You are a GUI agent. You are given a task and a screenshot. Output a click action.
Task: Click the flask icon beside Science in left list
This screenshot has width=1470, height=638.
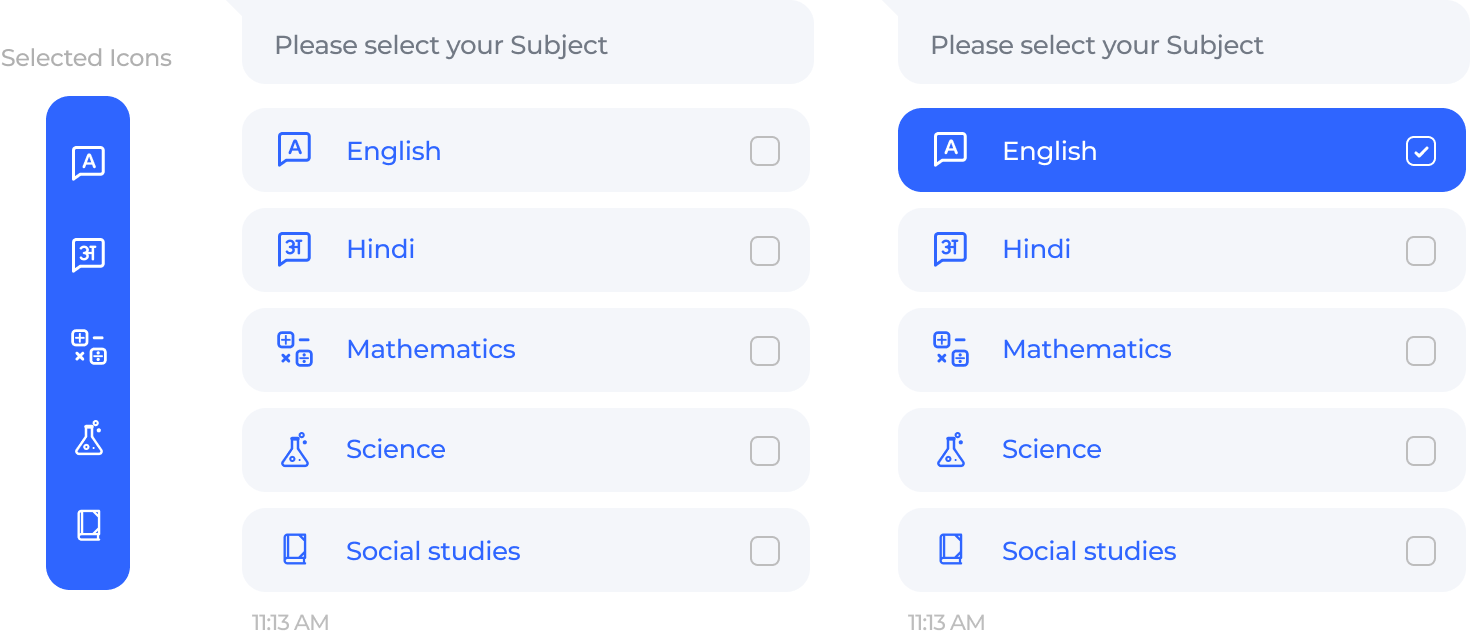(294, 449)
